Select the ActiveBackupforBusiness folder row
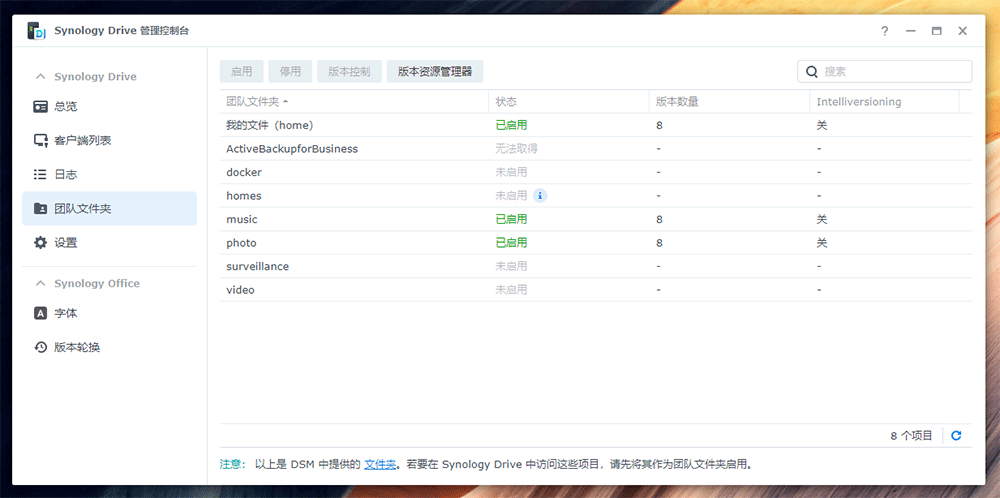The image size is (1000, 498). click(x=292, y=149)
